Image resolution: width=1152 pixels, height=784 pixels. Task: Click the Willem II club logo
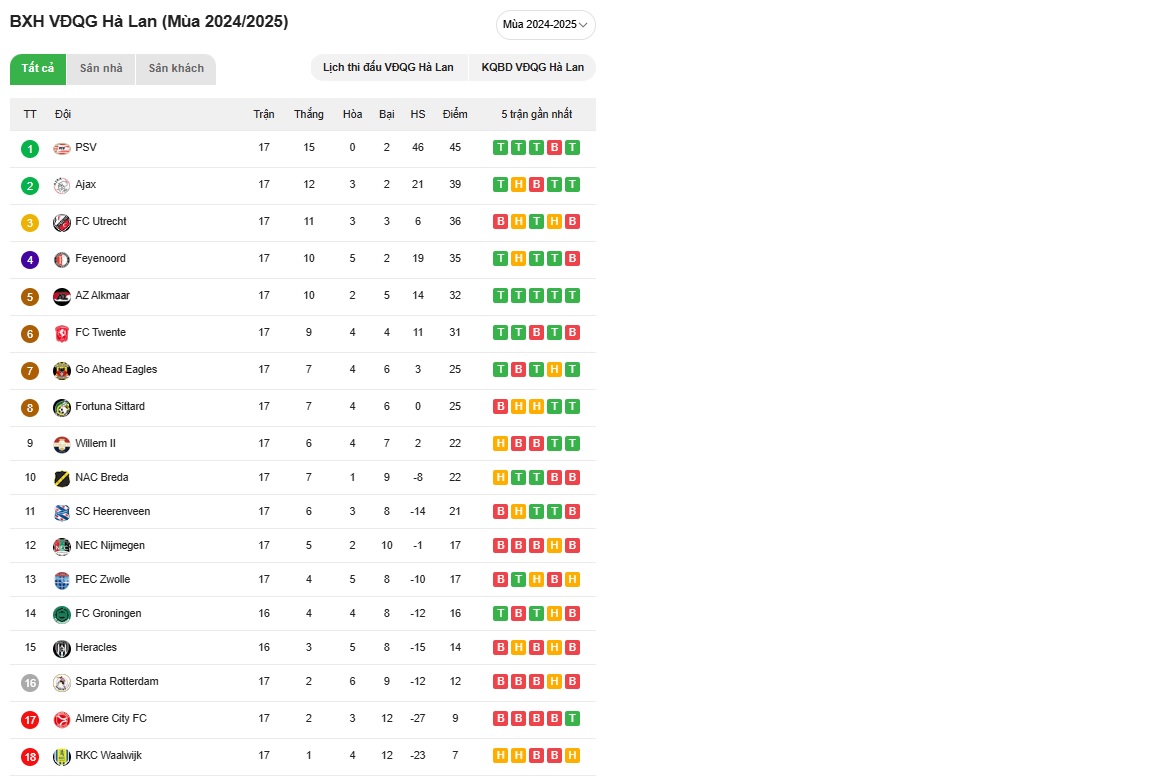62,445
